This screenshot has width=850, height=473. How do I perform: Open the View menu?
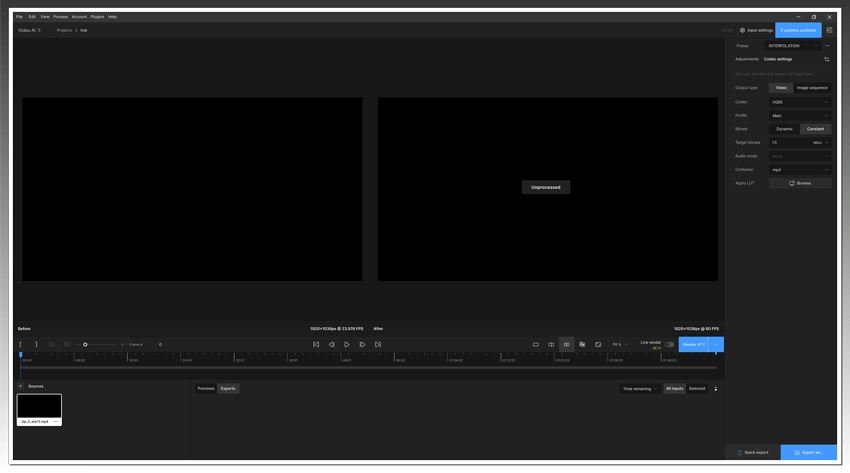(x=45, y=17)
